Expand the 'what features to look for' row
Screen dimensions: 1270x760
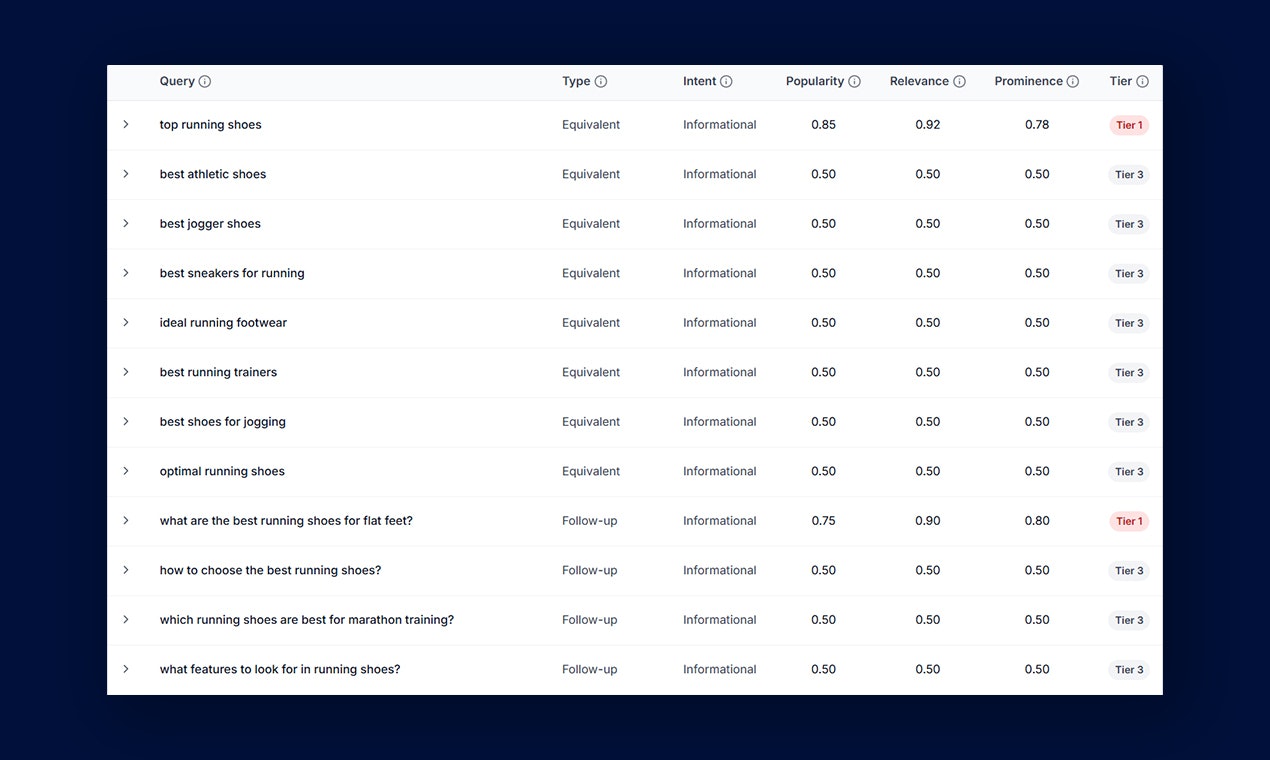click(126, 668)
